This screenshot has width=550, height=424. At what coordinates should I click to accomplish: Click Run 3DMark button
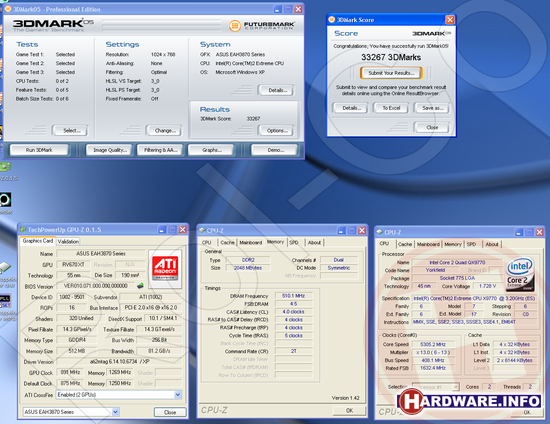(x=39, y=150)
